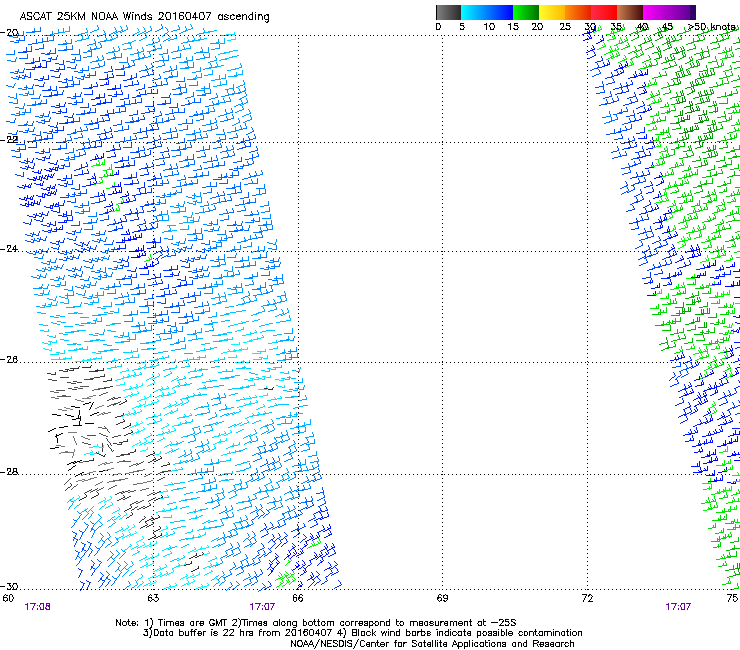
Task: Click the cyan segment of the wind speed scale
Action: 474,12
